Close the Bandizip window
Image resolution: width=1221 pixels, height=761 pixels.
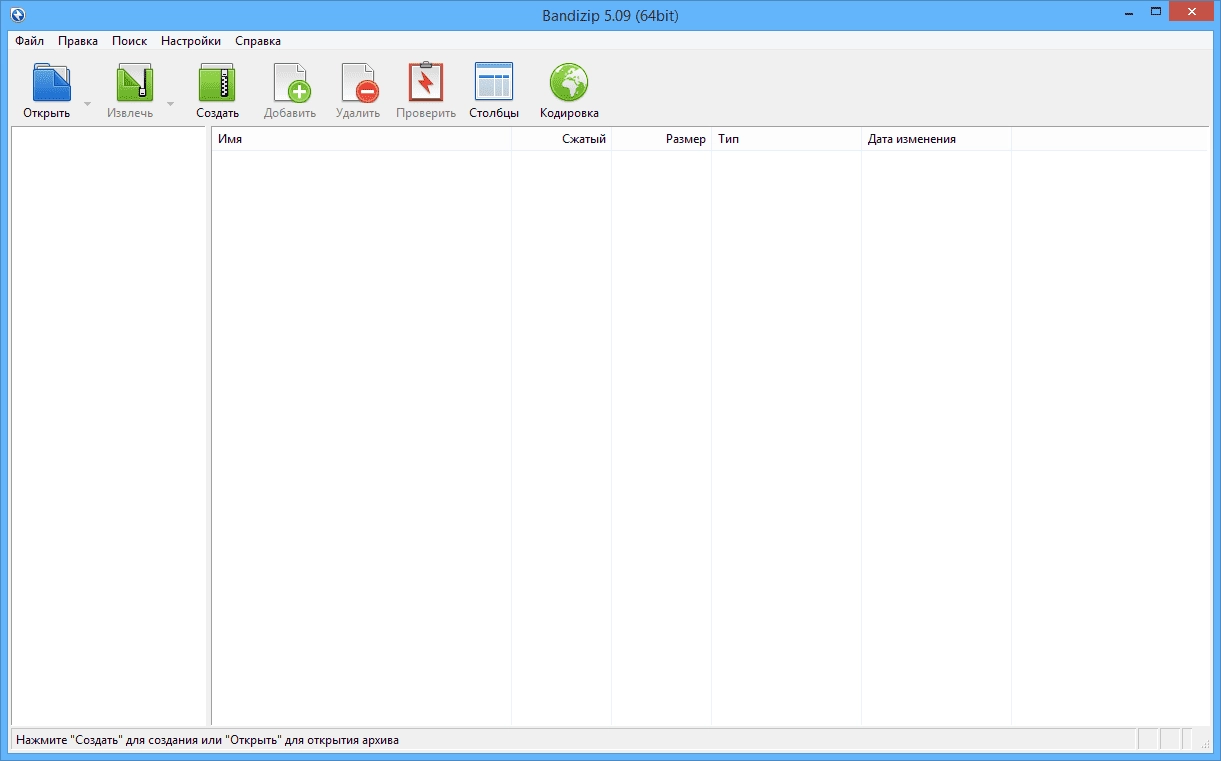pyautogui.click(x=1192, y=11)
